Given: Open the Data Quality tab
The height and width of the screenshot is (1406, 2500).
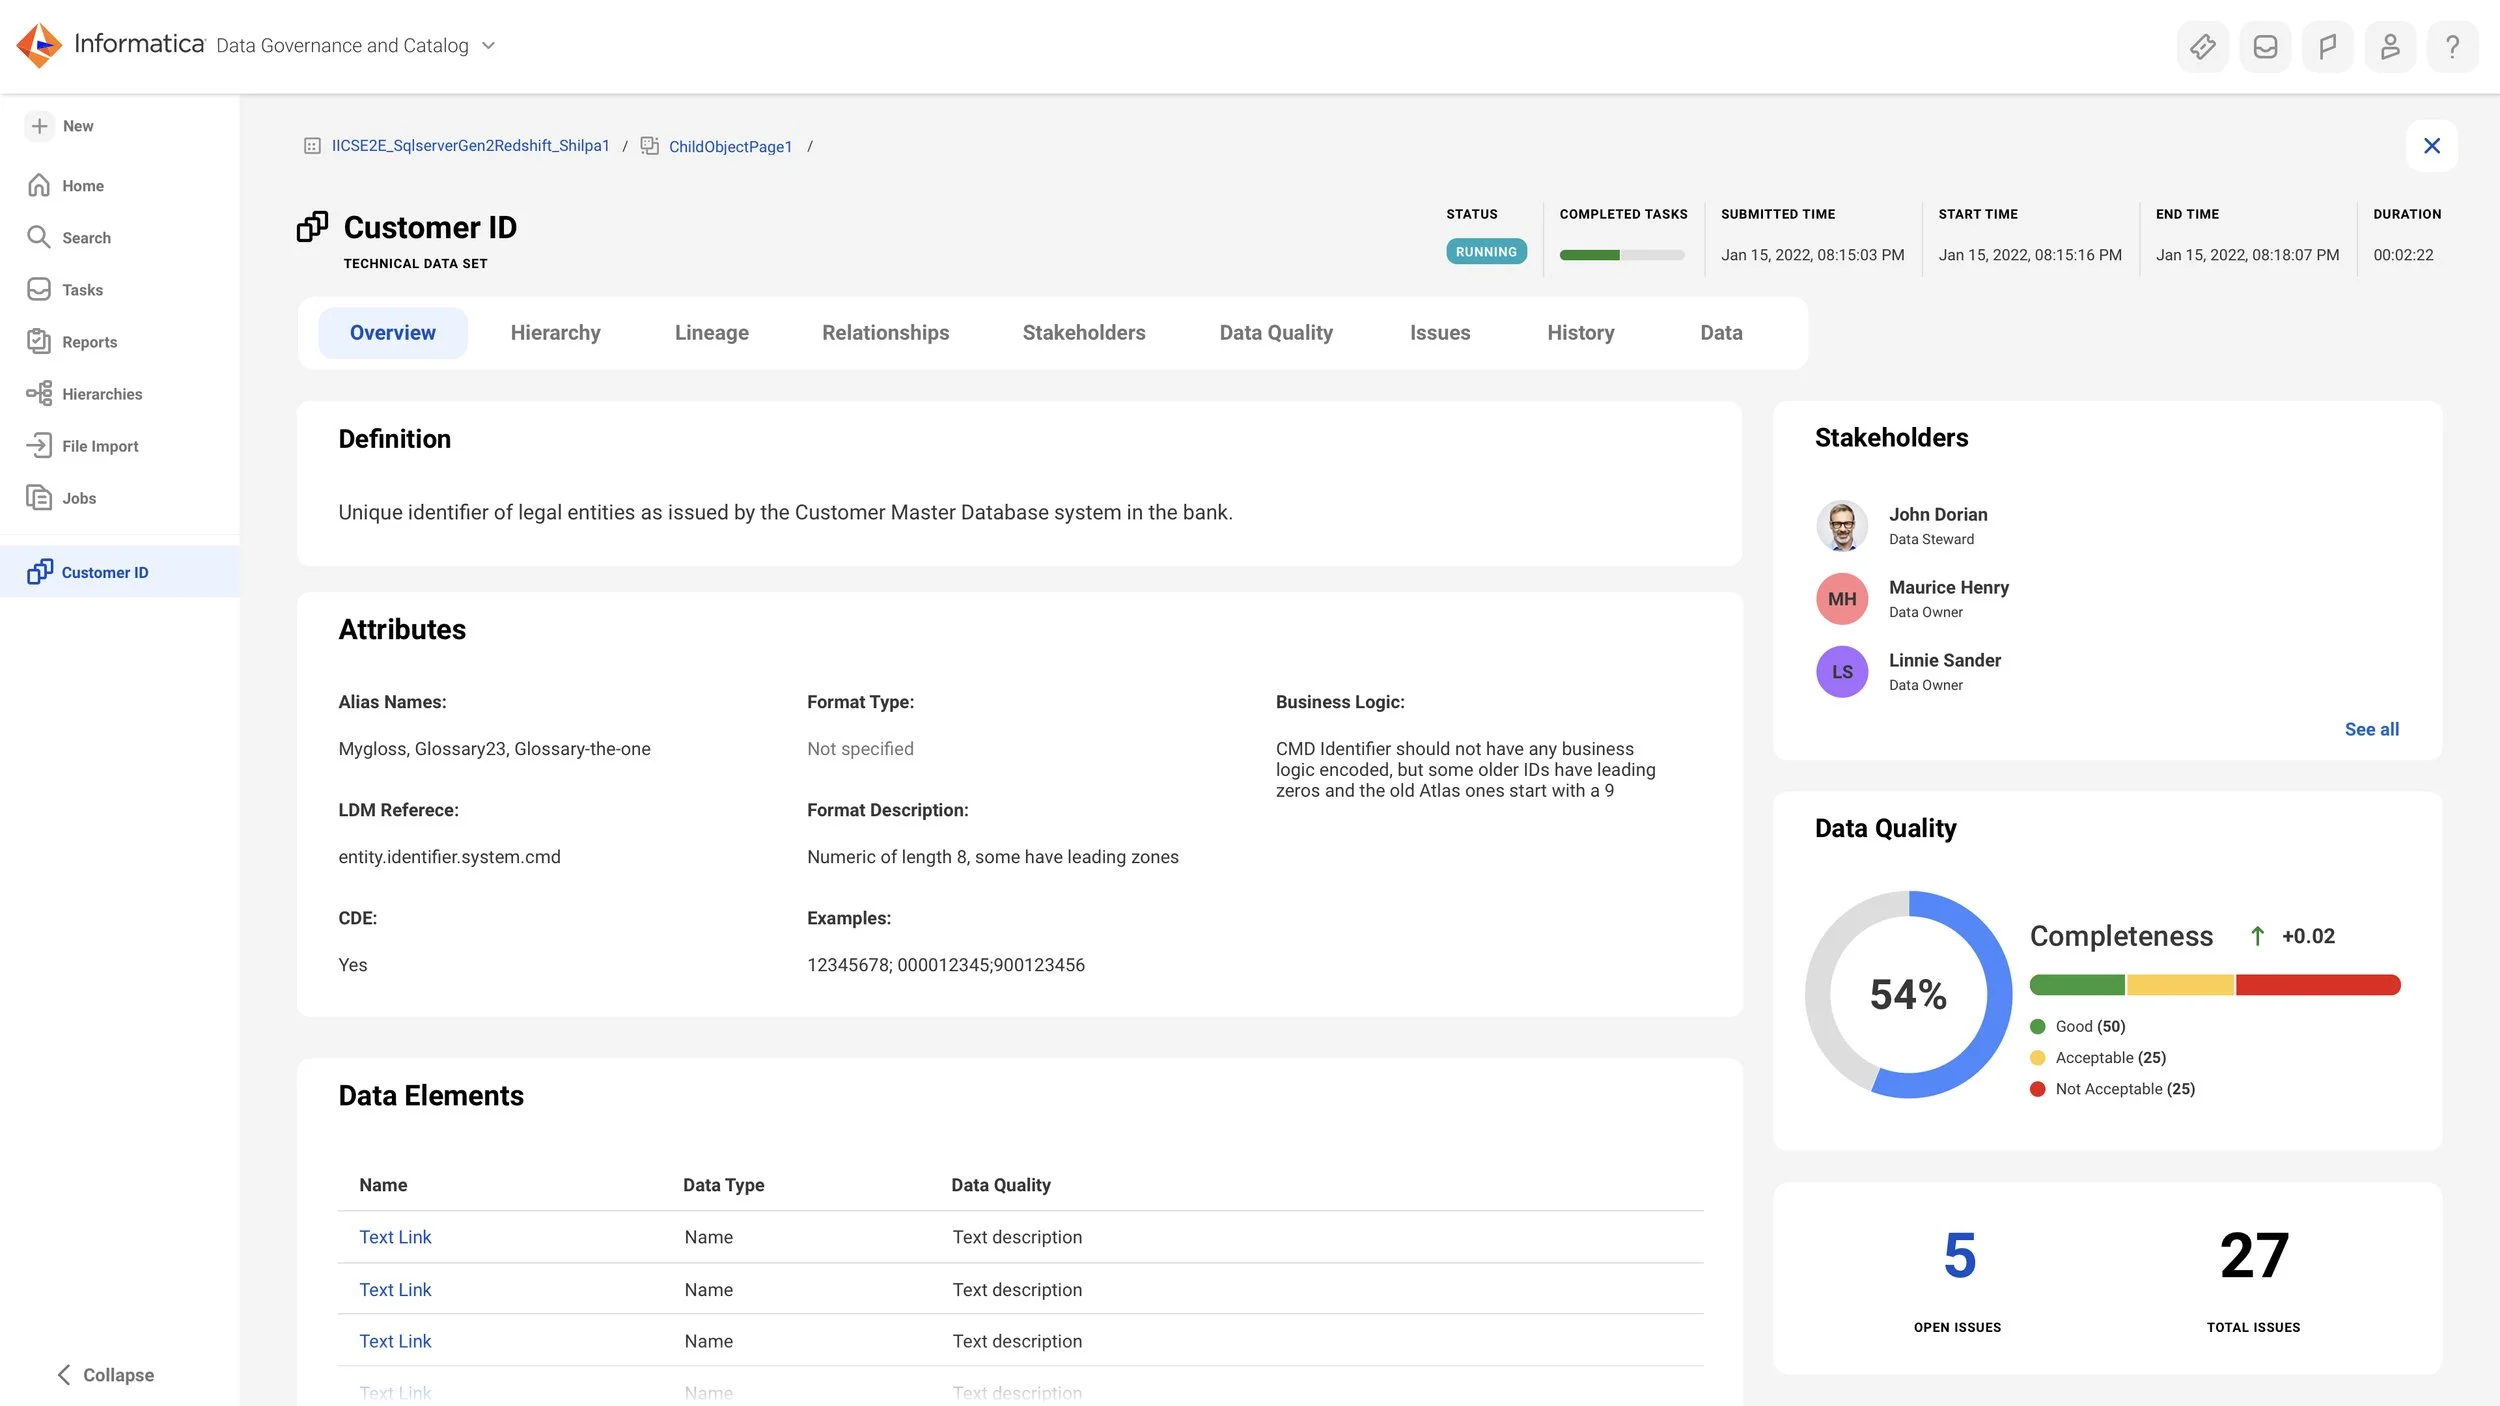Looking at the screenshot, I should tap(1275, 333).
